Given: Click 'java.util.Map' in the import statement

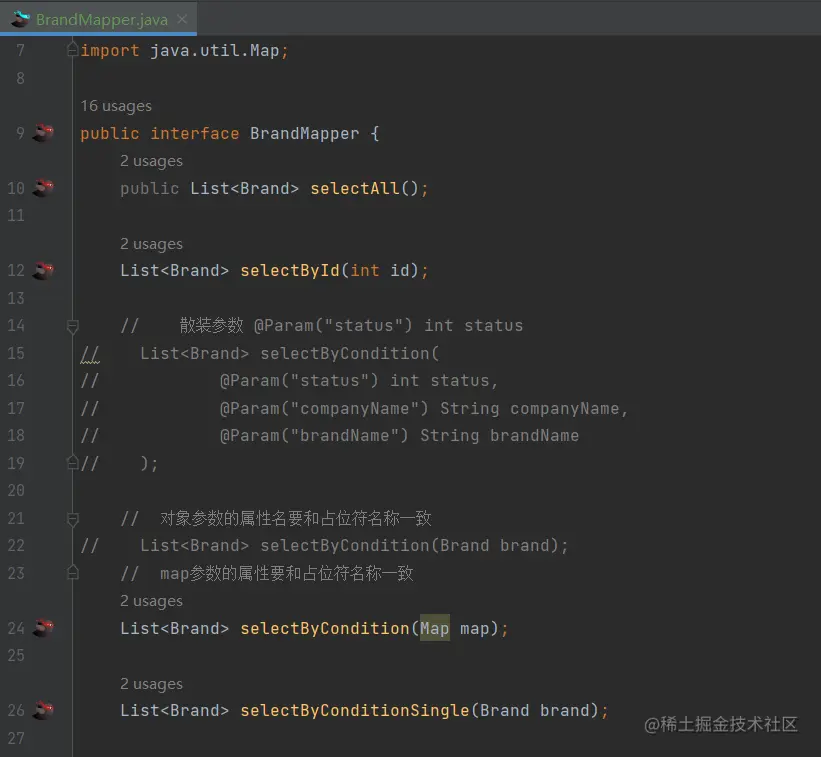Looking at the screenshot, I should (215, 50).
